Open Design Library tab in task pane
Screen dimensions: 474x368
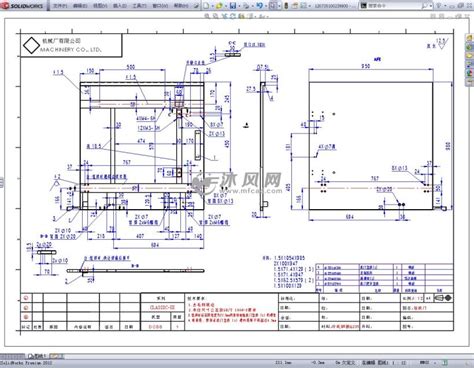(470, 47)
